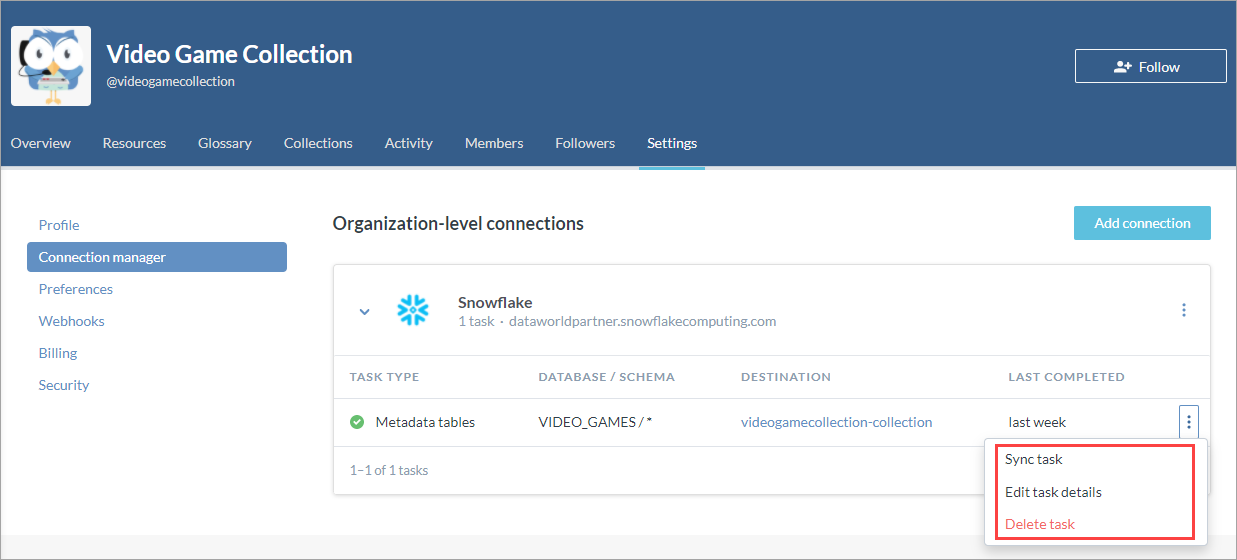The width and height of the screenshot is (1237, 560).
Task: Open Profile settings in sidebar
Action: (59, 225)
